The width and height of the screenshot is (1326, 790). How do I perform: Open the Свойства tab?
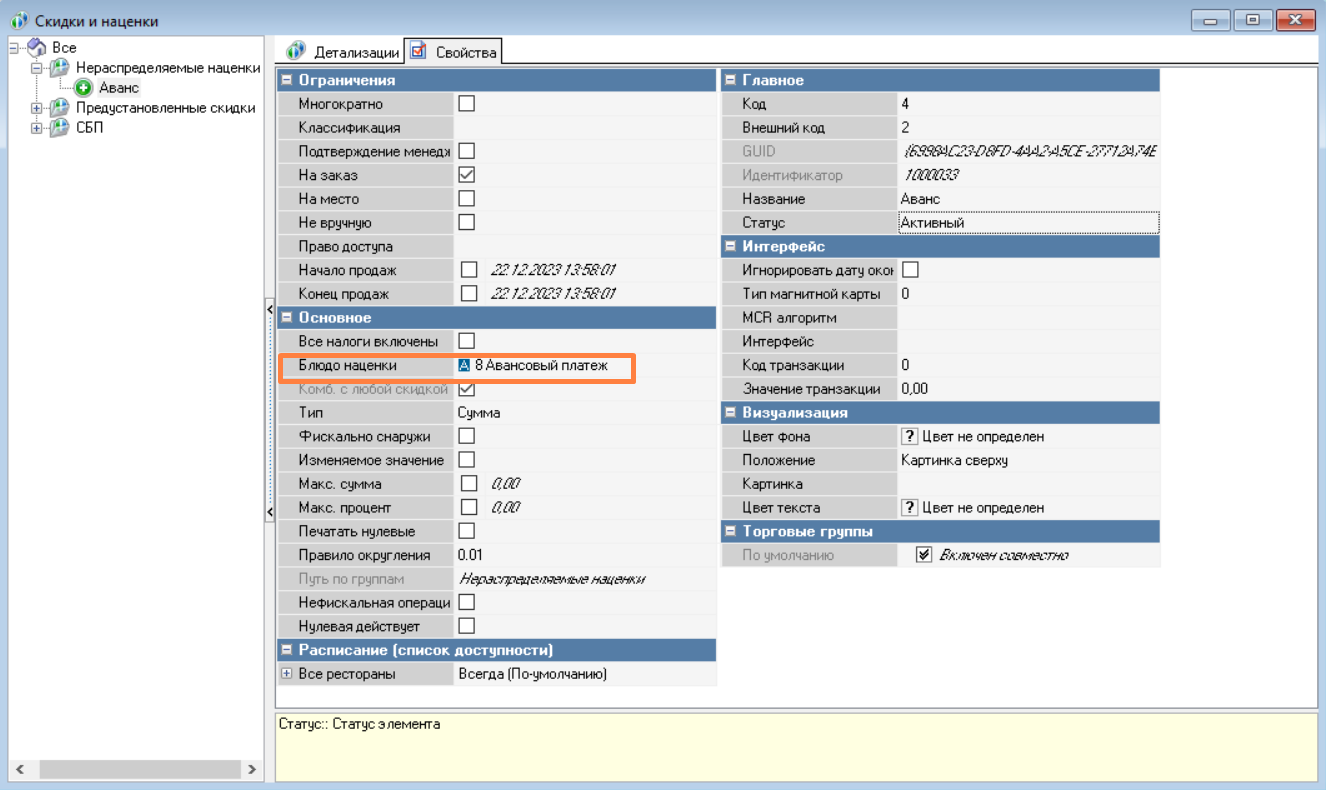pyautogui.click(x=454, y=52)
